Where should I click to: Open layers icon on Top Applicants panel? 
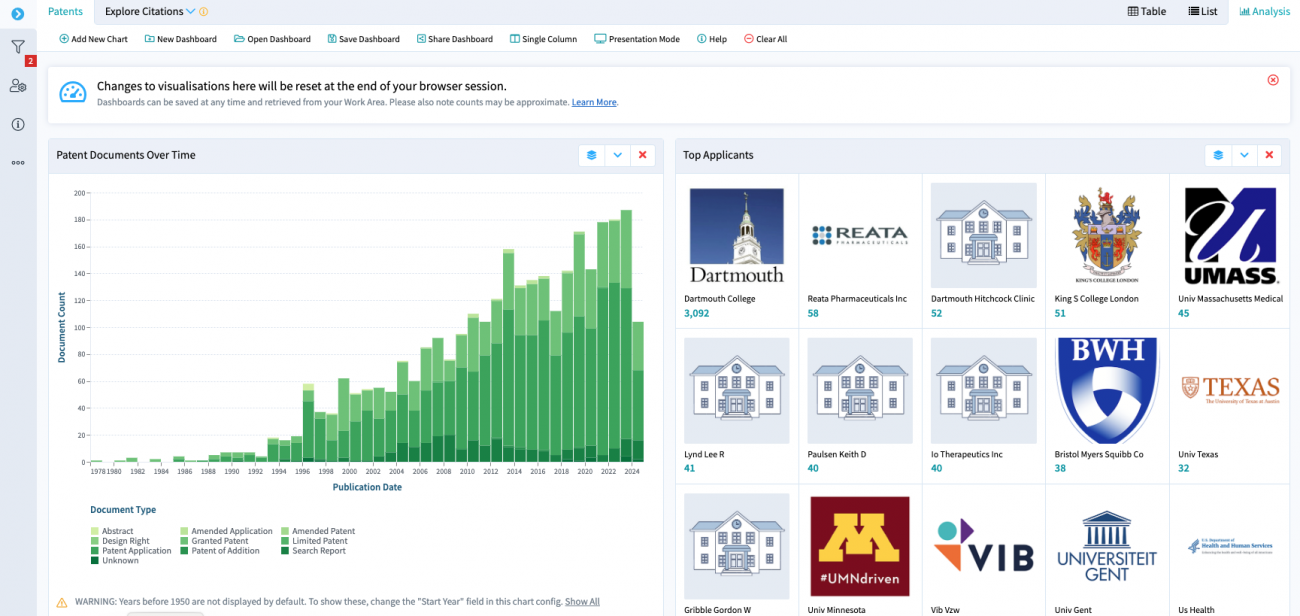click(1218, 155)
